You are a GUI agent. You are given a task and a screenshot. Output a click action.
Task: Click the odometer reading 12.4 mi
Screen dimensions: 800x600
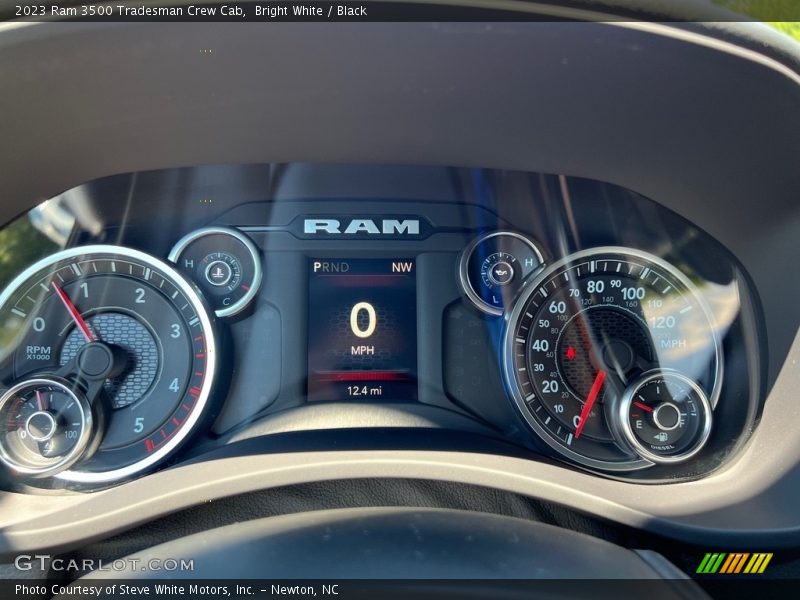(364, 391)
